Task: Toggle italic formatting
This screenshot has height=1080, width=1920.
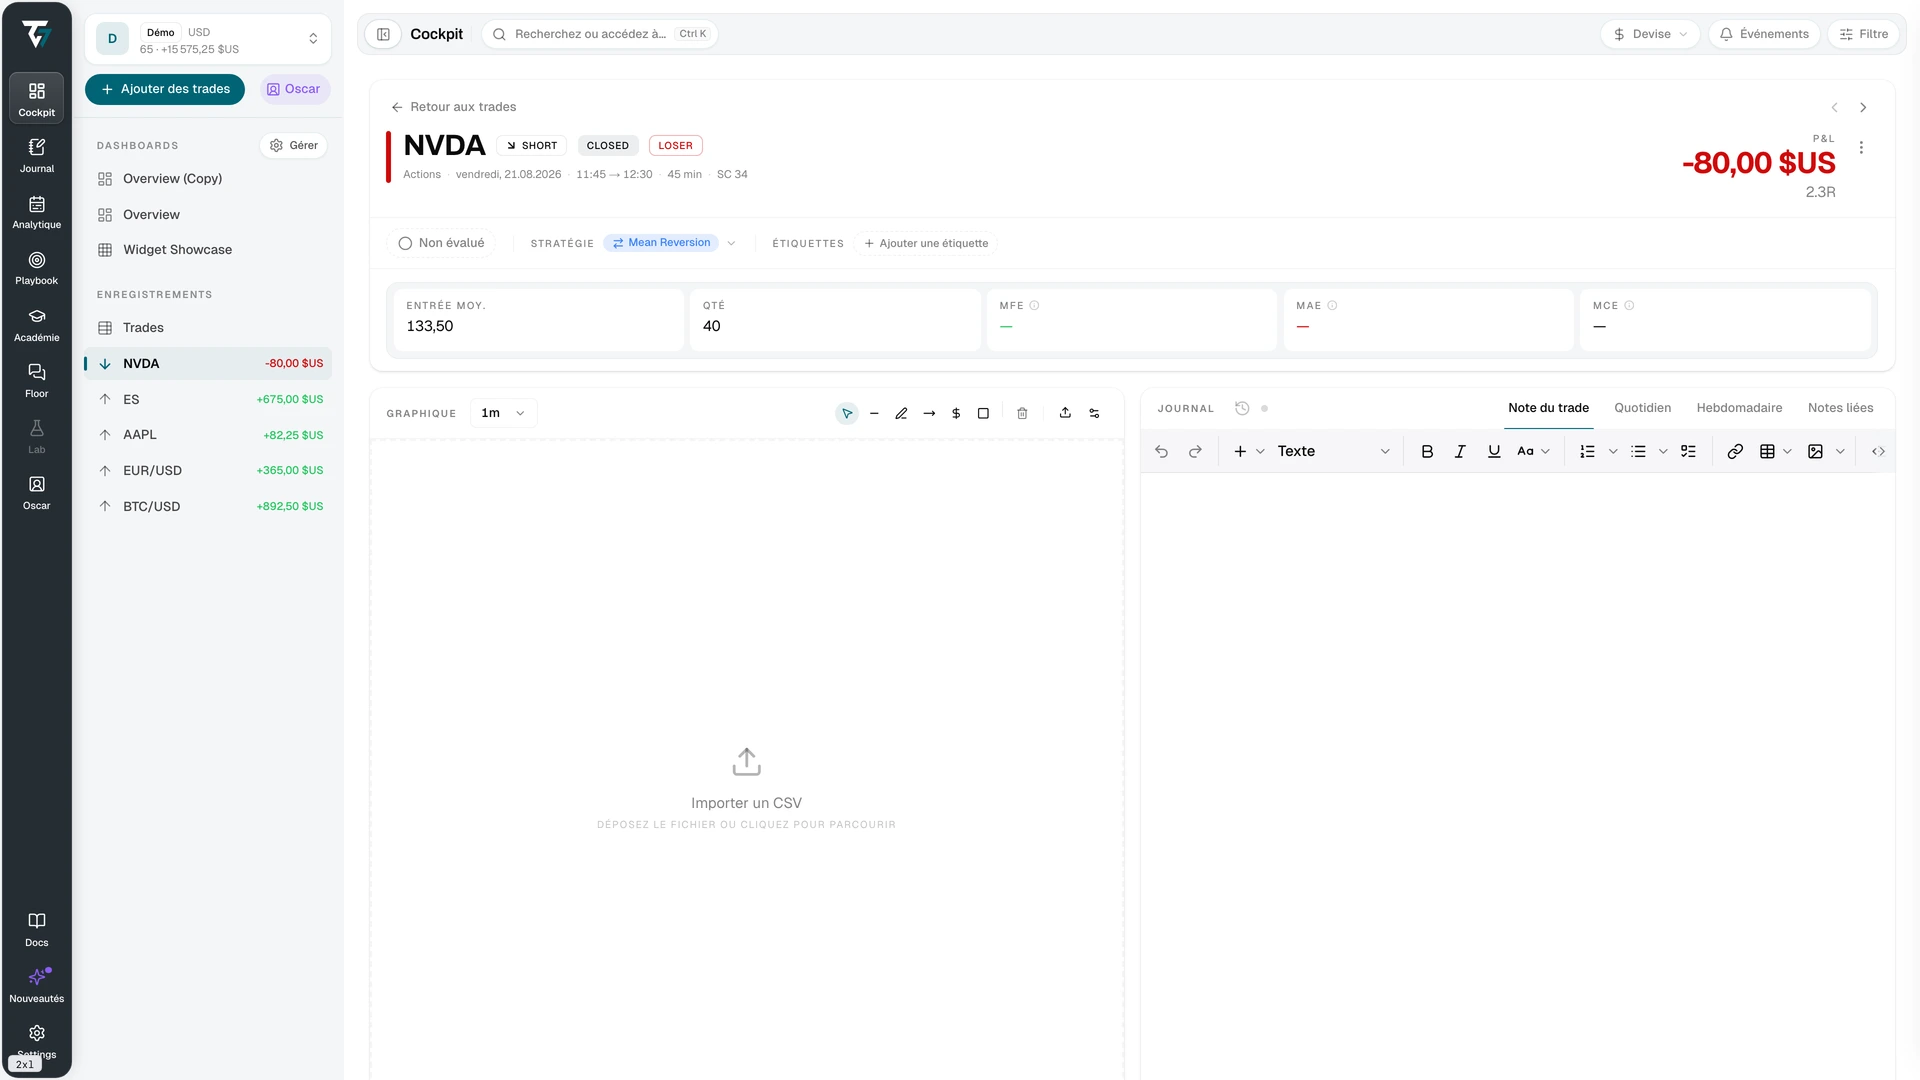Action: [x=1460, y=451]
